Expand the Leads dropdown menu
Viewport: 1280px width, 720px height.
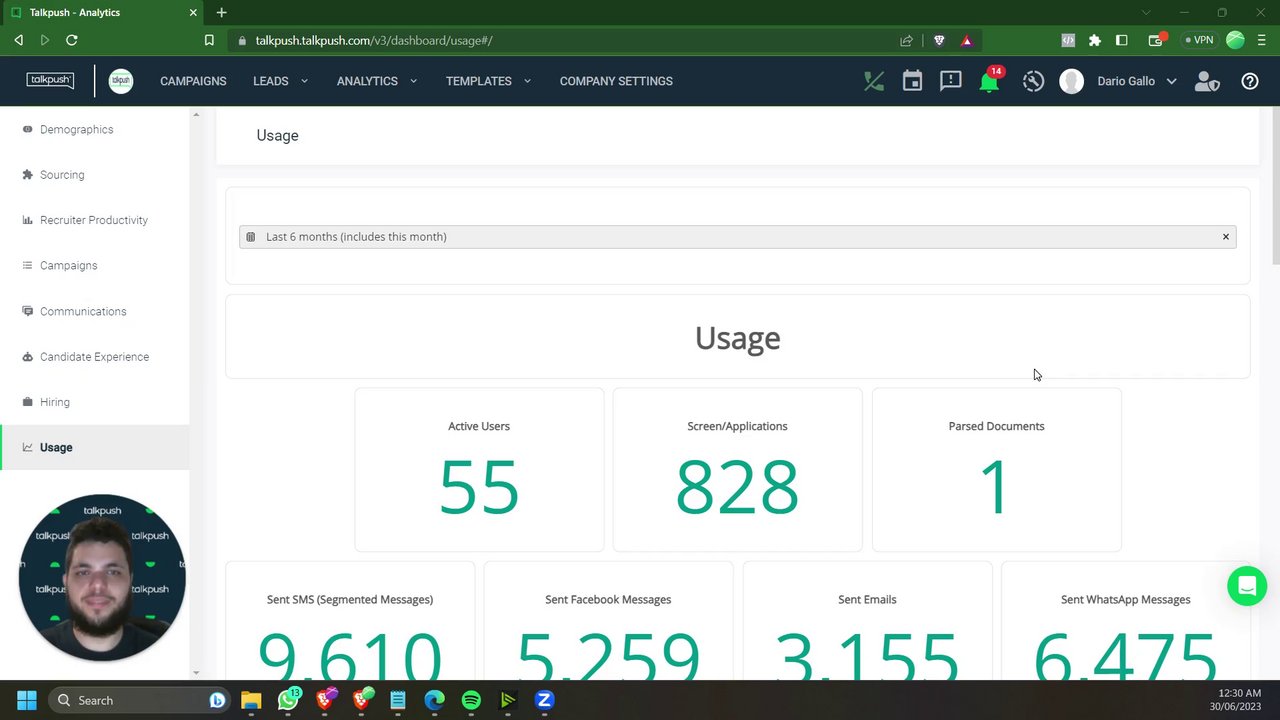click(280, 81)
